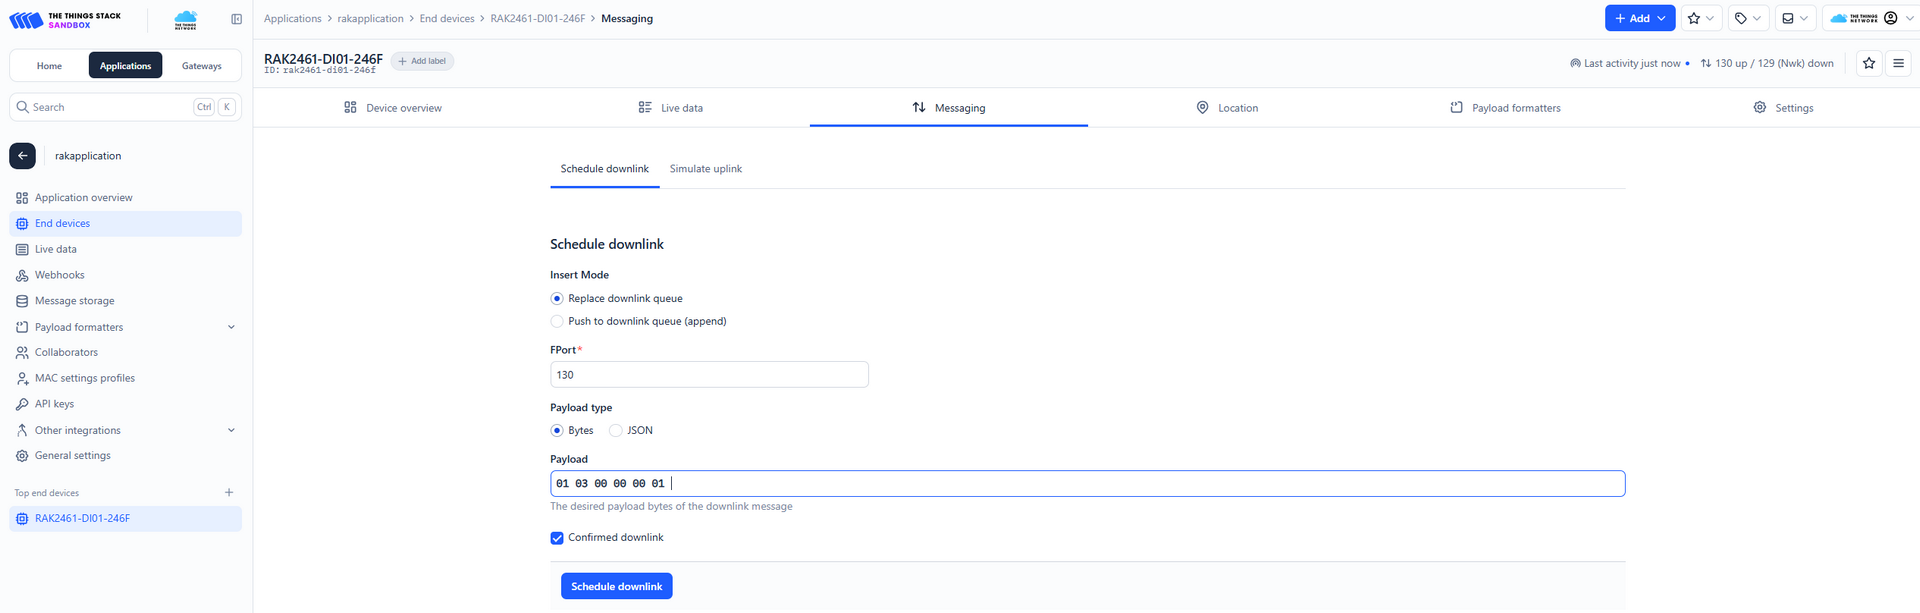Switch to the Simulate uplink tab
The image size is (1920, 613).
(705, 169)
